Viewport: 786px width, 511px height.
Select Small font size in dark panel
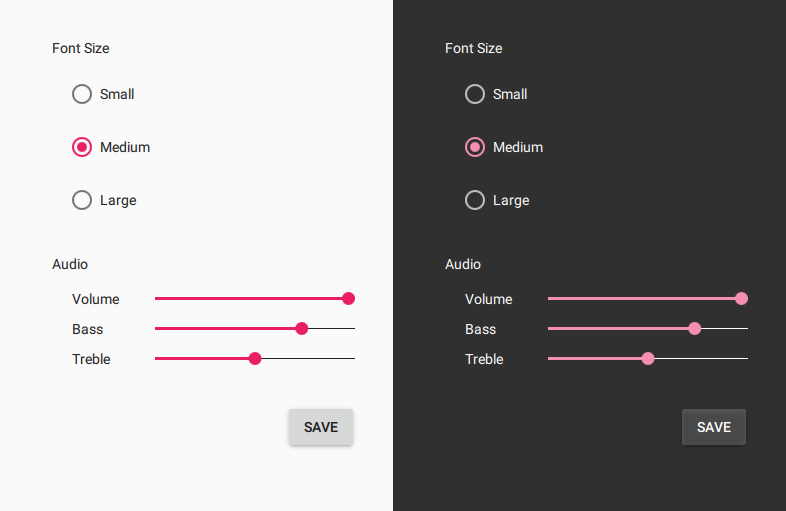pyautogui.click(x=475, y=94)
